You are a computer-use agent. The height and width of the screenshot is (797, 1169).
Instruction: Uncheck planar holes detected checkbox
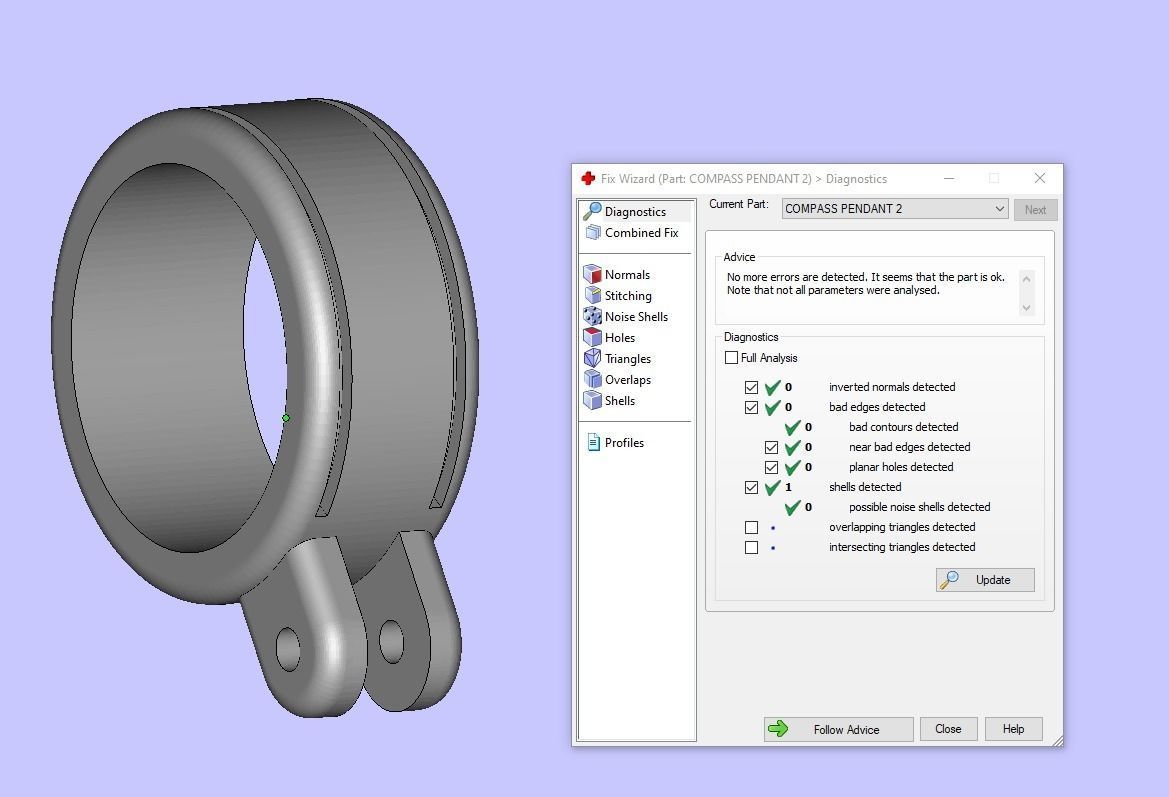[x=772, y=467]
